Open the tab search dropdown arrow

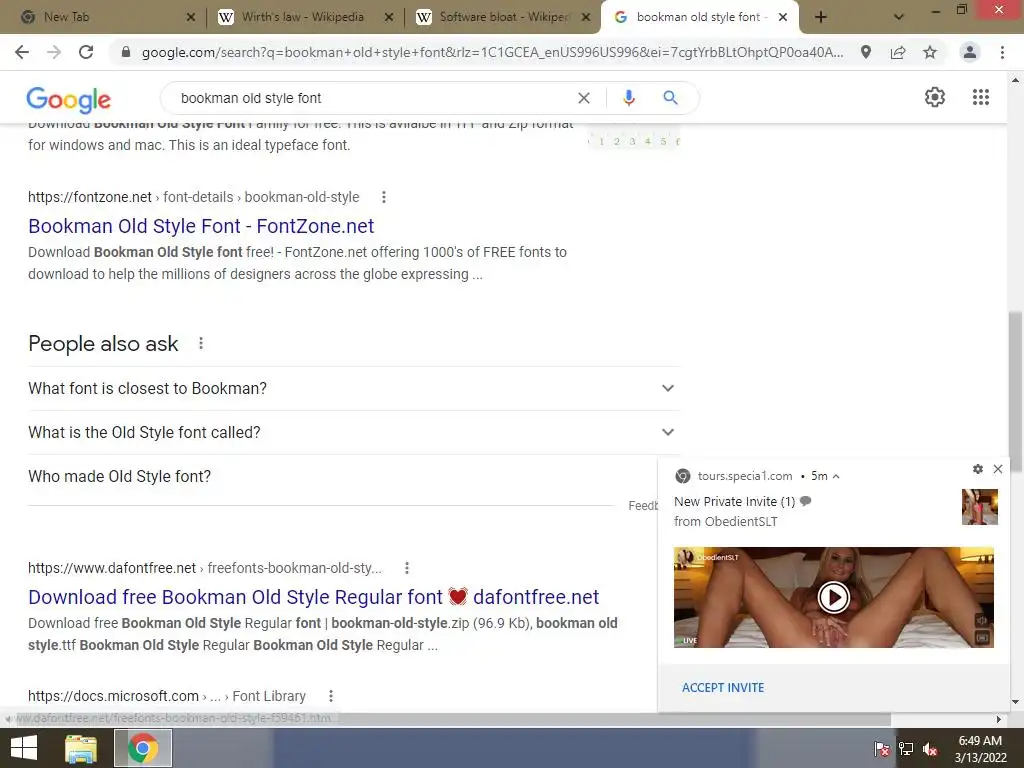point(899,17)
